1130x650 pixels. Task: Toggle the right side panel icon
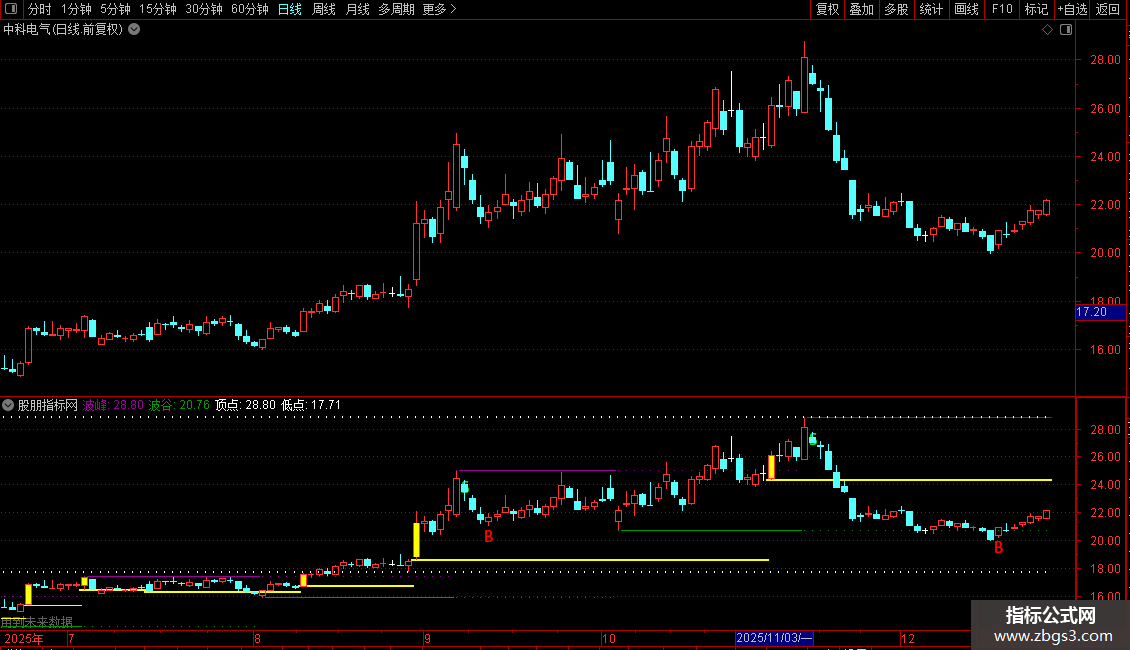pos(1066,30)
